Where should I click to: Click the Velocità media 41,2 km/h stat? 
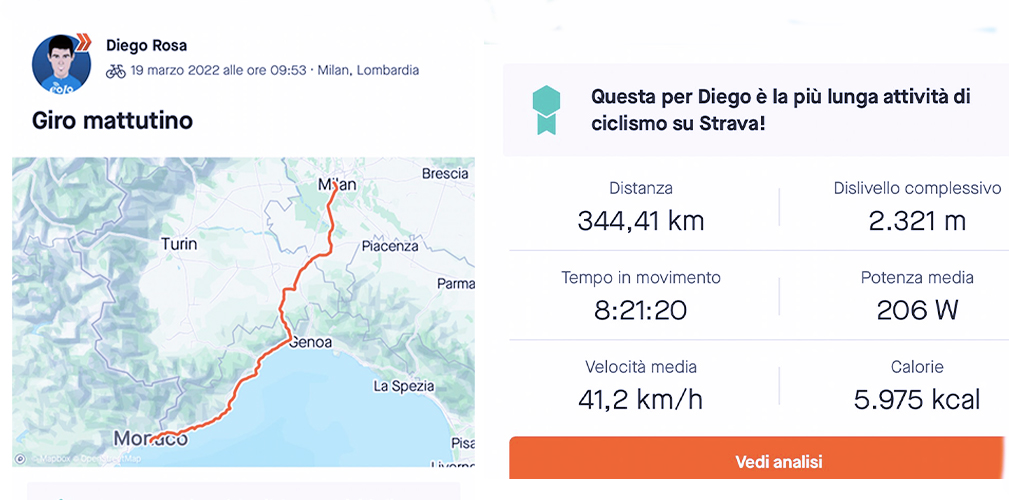[x=641, y=386]
